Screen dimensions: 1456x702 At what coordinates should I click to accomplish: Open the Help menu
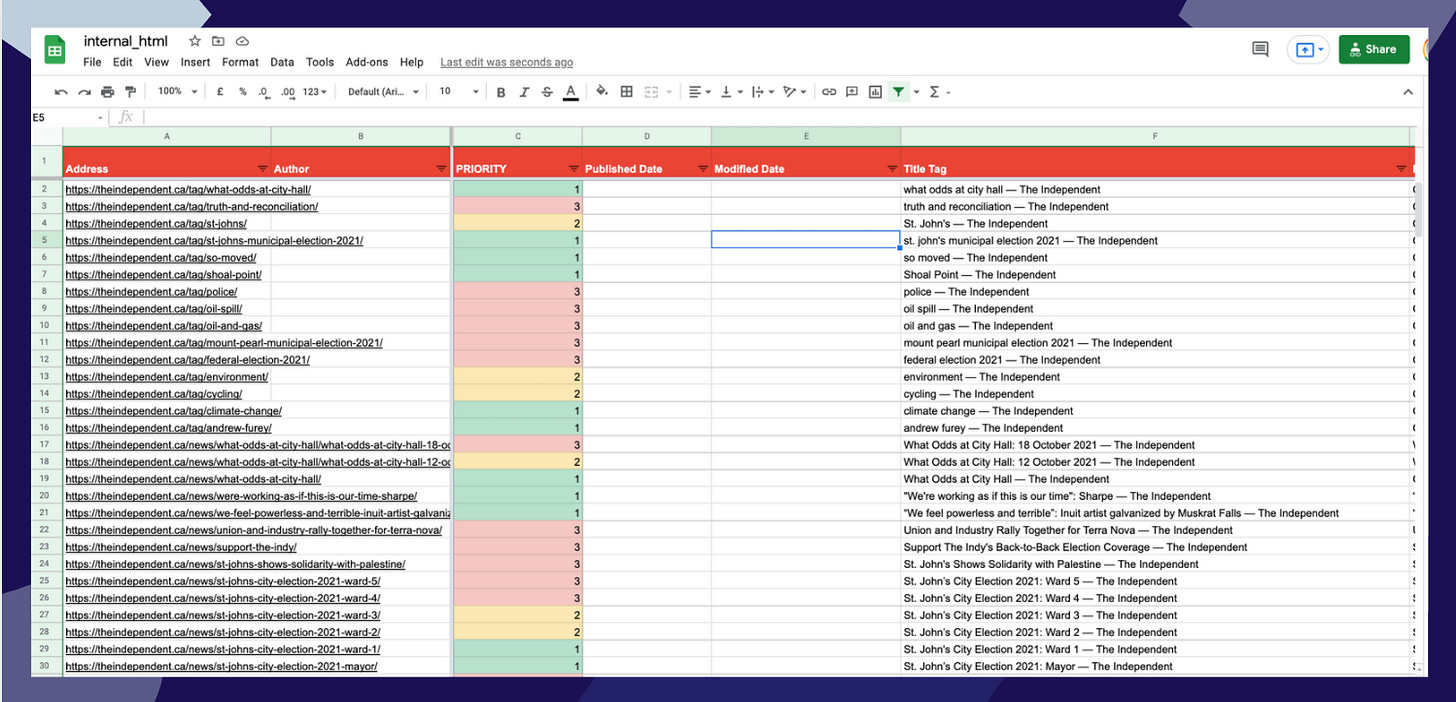(412, 62)
